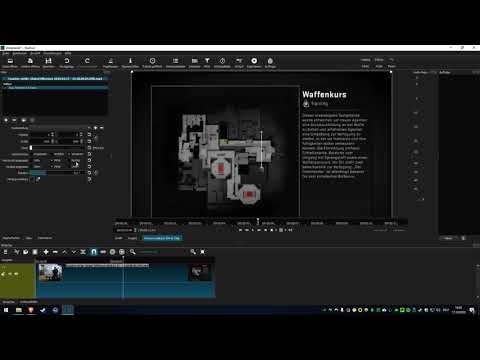Ripple delete with timeline minus icon
Image resolution: width=480 pixels, height=360 pixels.
55,252
